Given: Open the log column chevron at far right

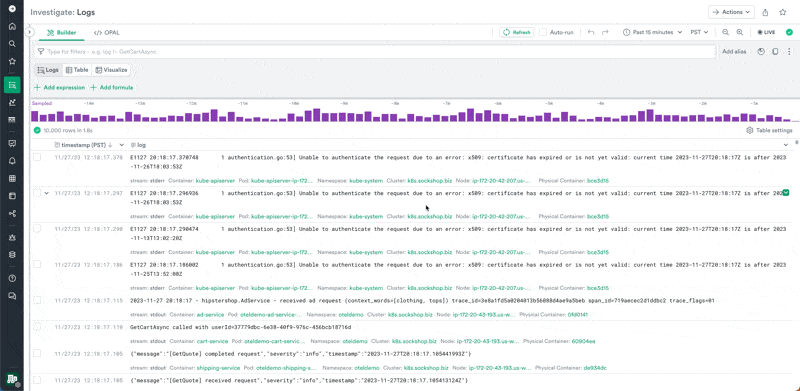Looking at the screenshot, I should (786, 145).
